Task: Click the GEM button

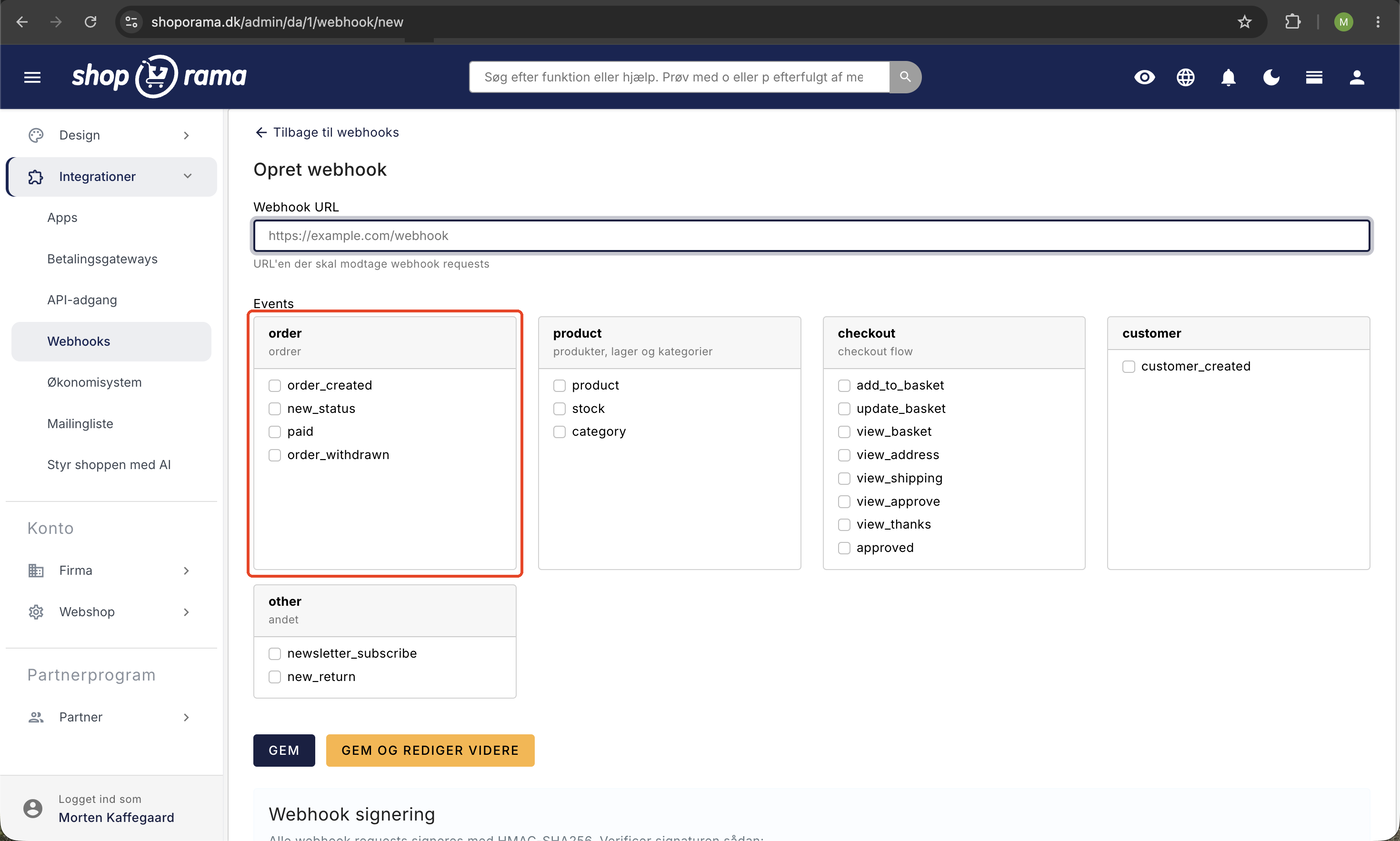Action: (x=284, y=751)
